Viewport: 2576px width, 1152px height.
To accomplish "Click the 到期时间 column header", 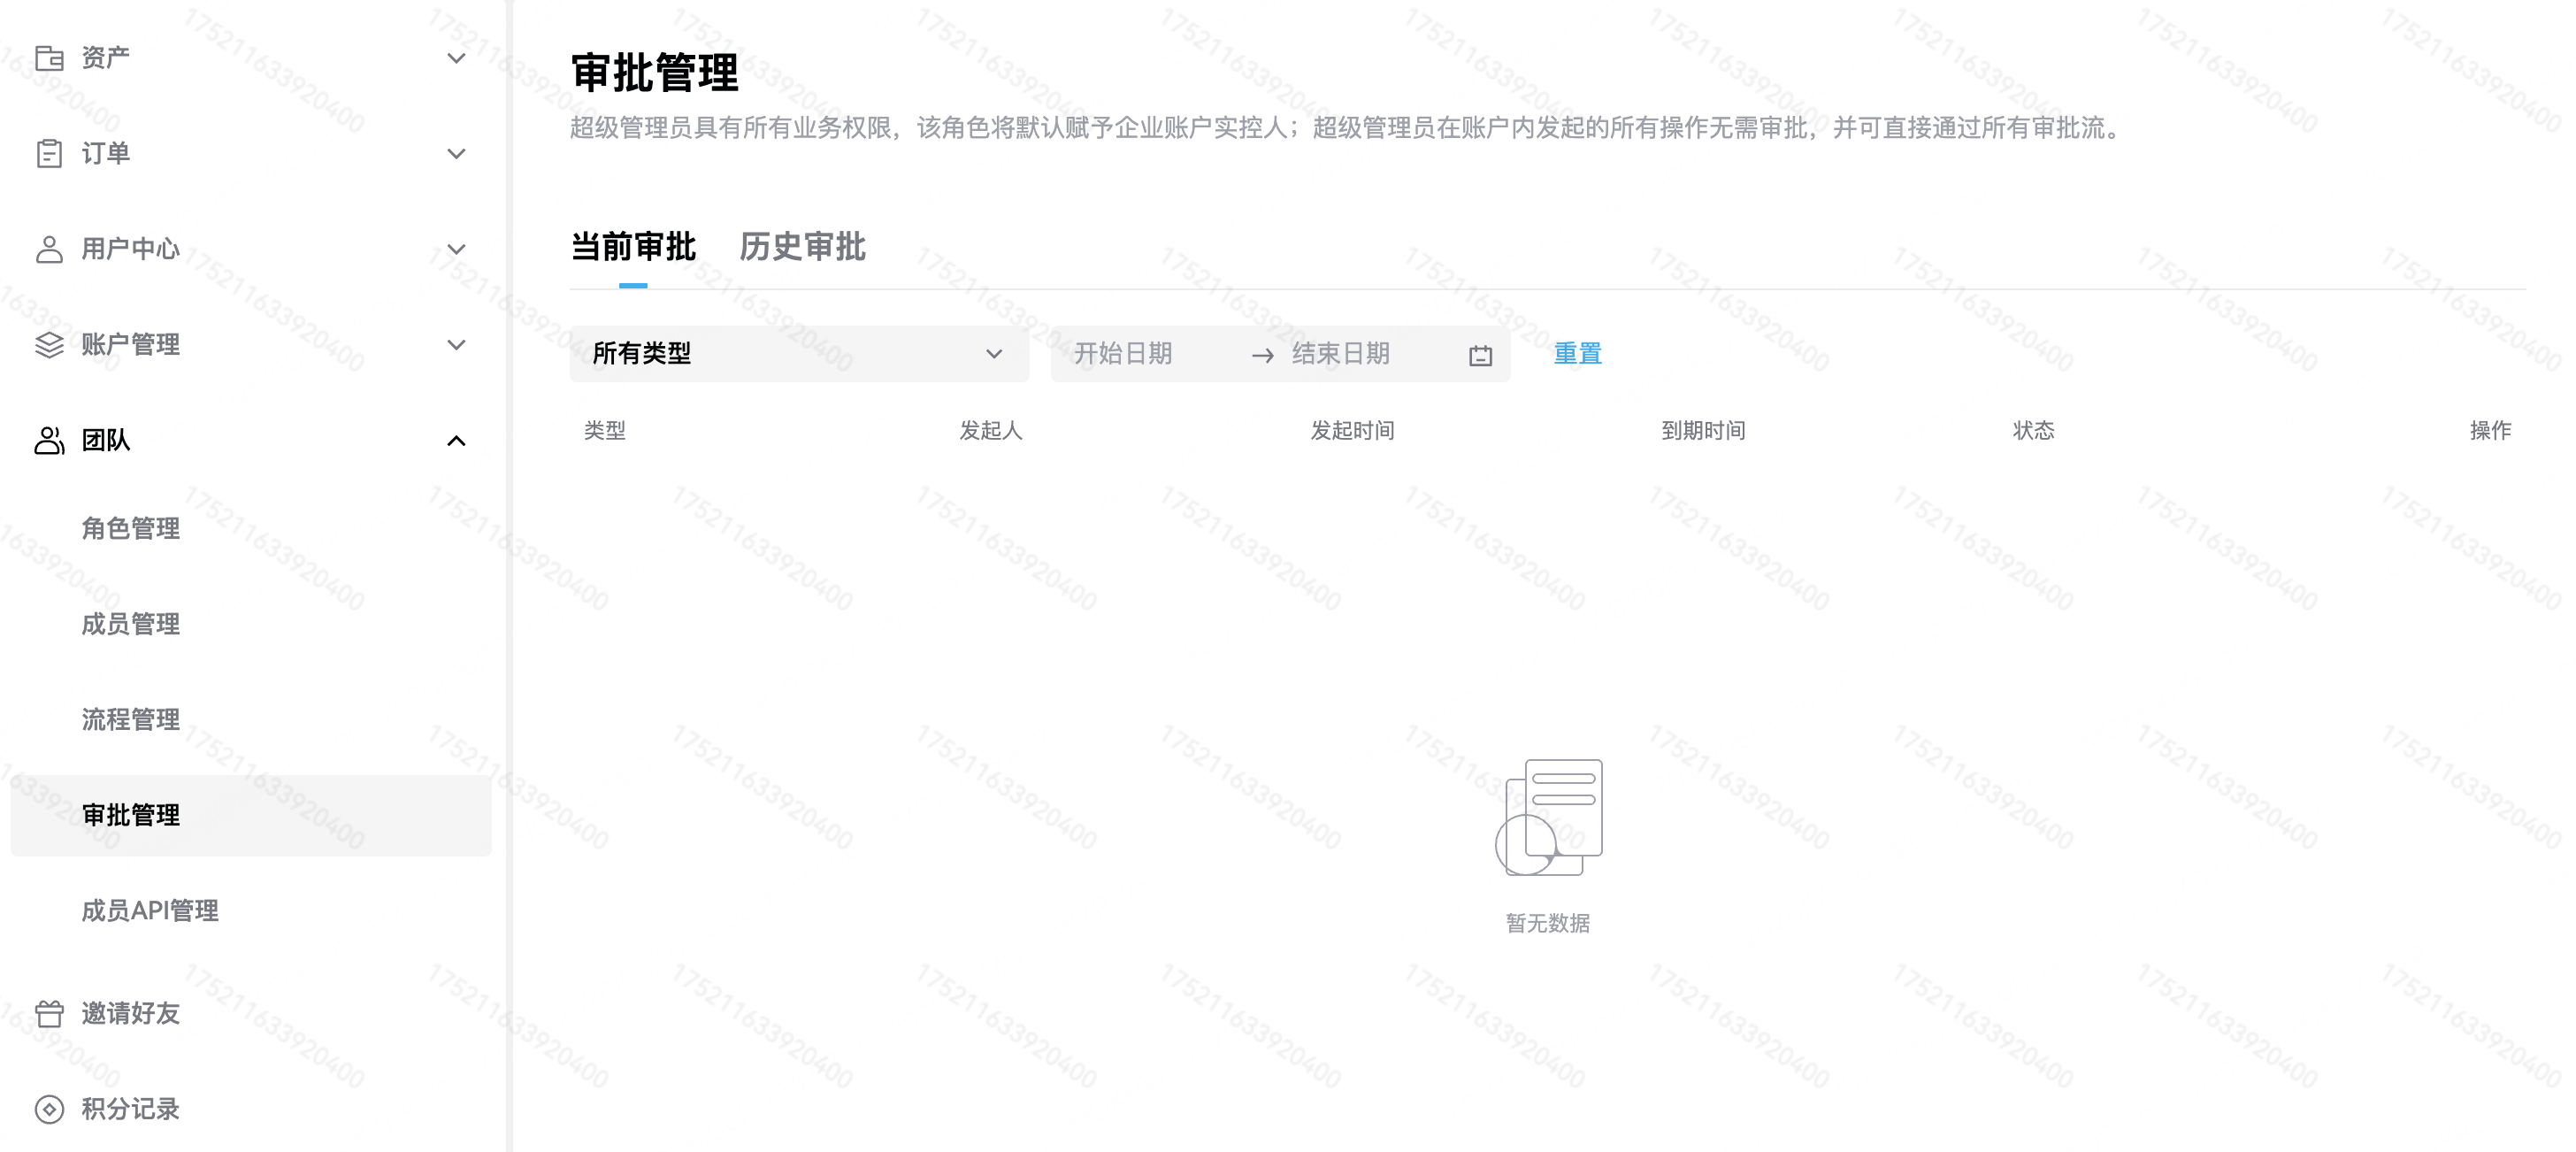I will (x=1704, y=431).
